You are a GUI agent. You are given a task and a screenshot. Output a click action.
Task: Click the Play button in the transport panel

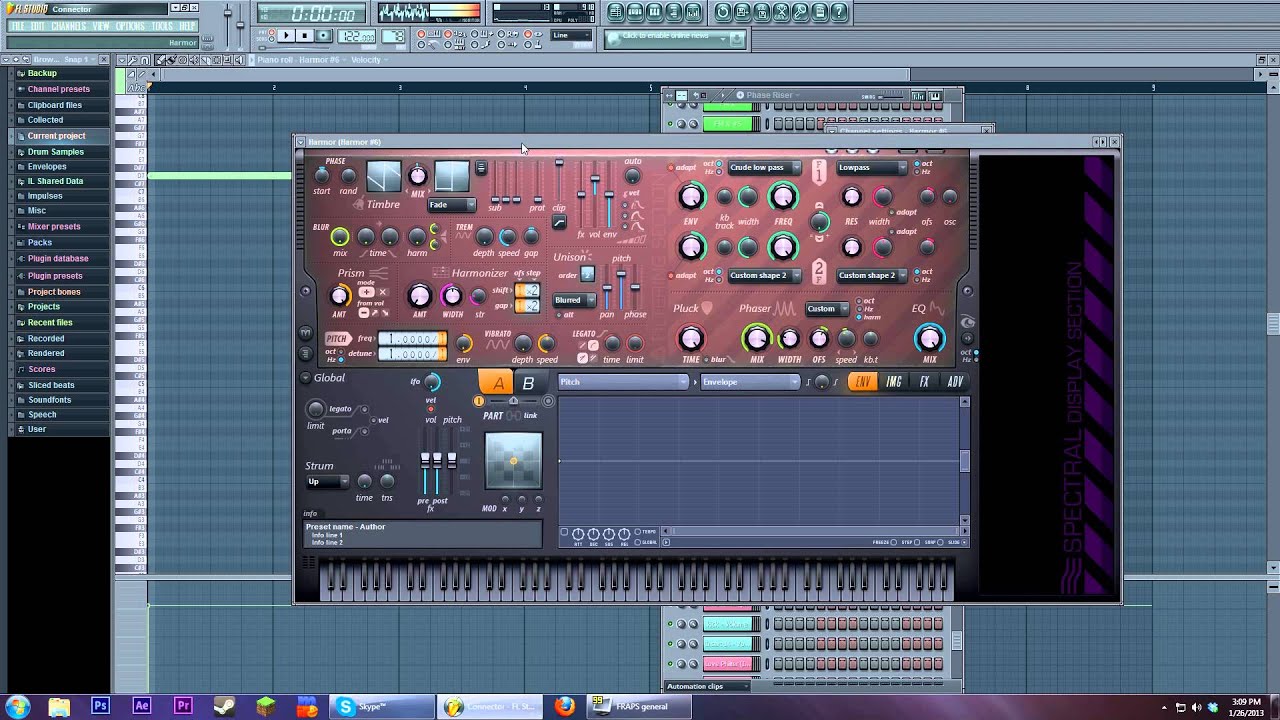click(x=285, y=36)
